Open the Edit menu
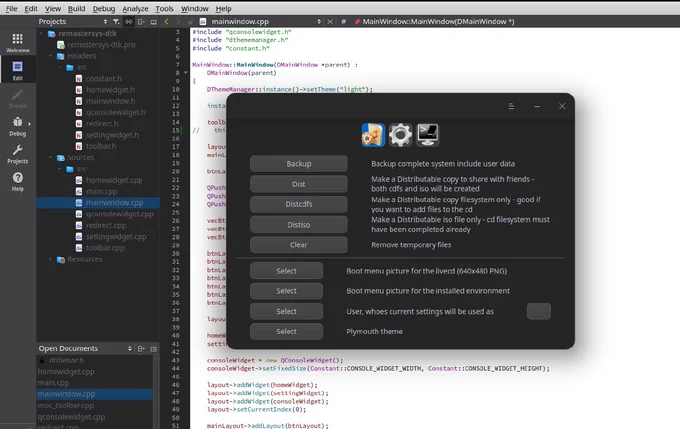The height and width of the screenshot is (429, 680). [30, 8]
